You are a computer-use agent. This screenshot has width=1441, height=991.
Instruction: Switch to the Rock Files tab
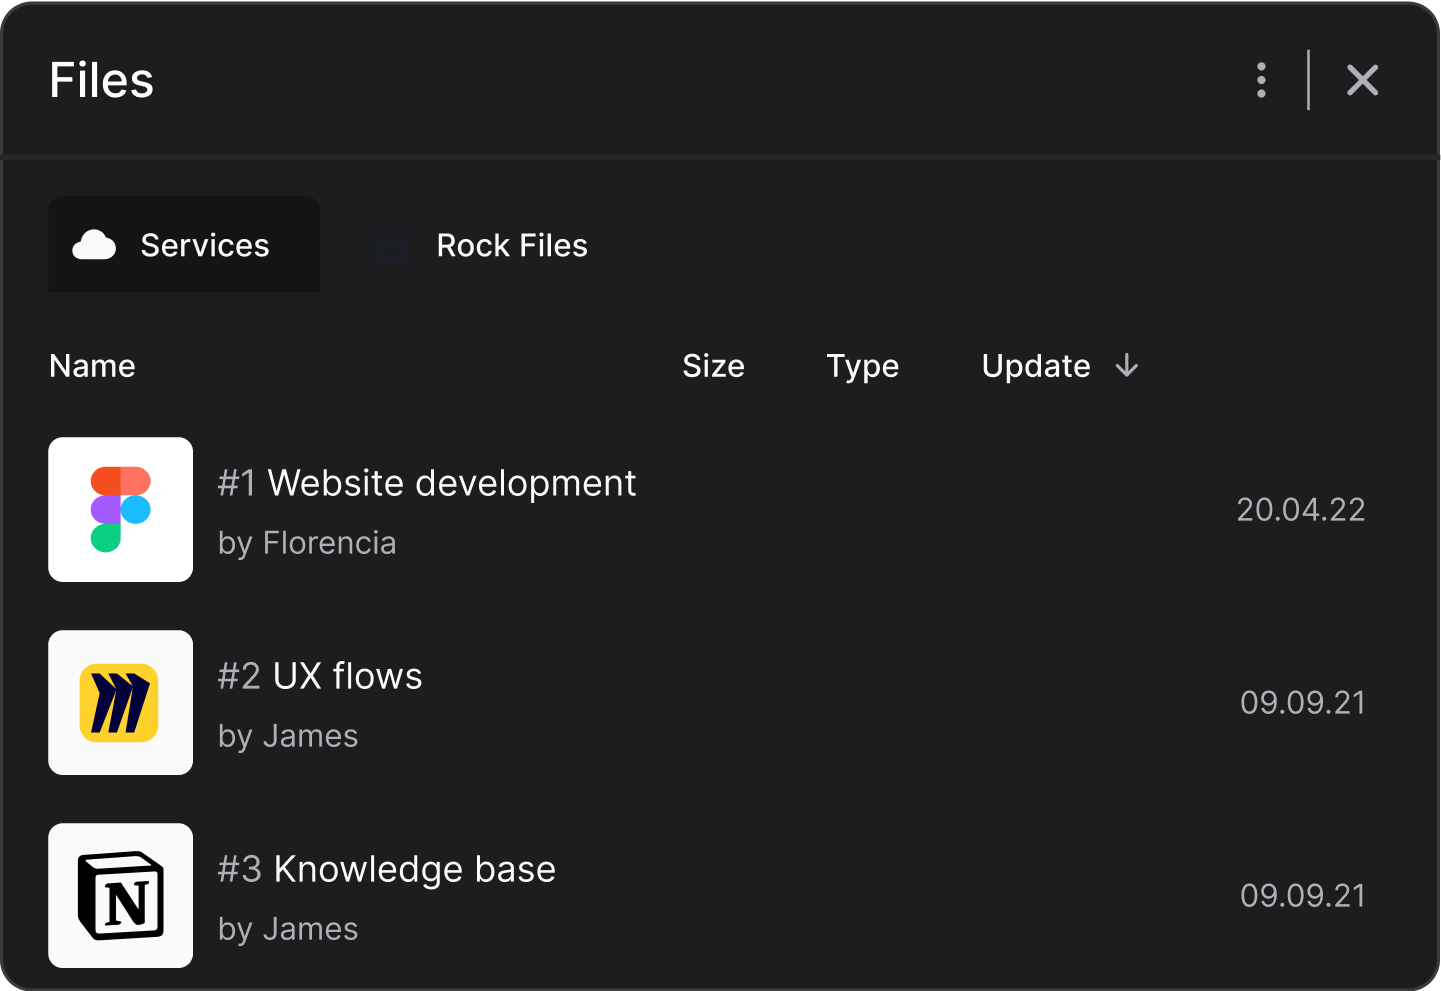pyautogui.click(x=511, y=245)
